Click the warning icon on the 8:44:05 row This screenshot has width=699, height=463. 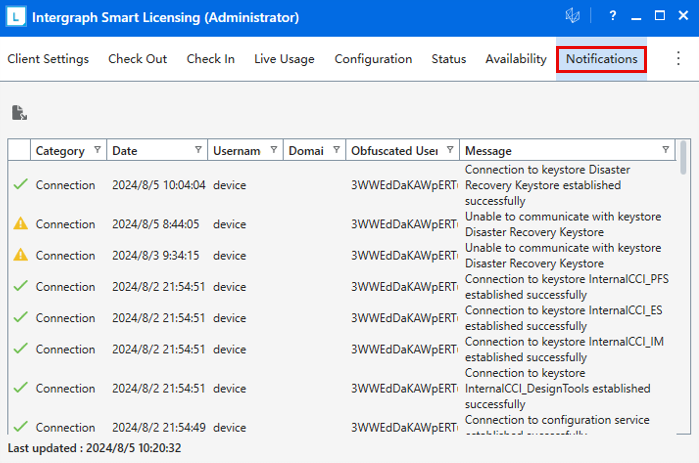(x=19, y=224)
